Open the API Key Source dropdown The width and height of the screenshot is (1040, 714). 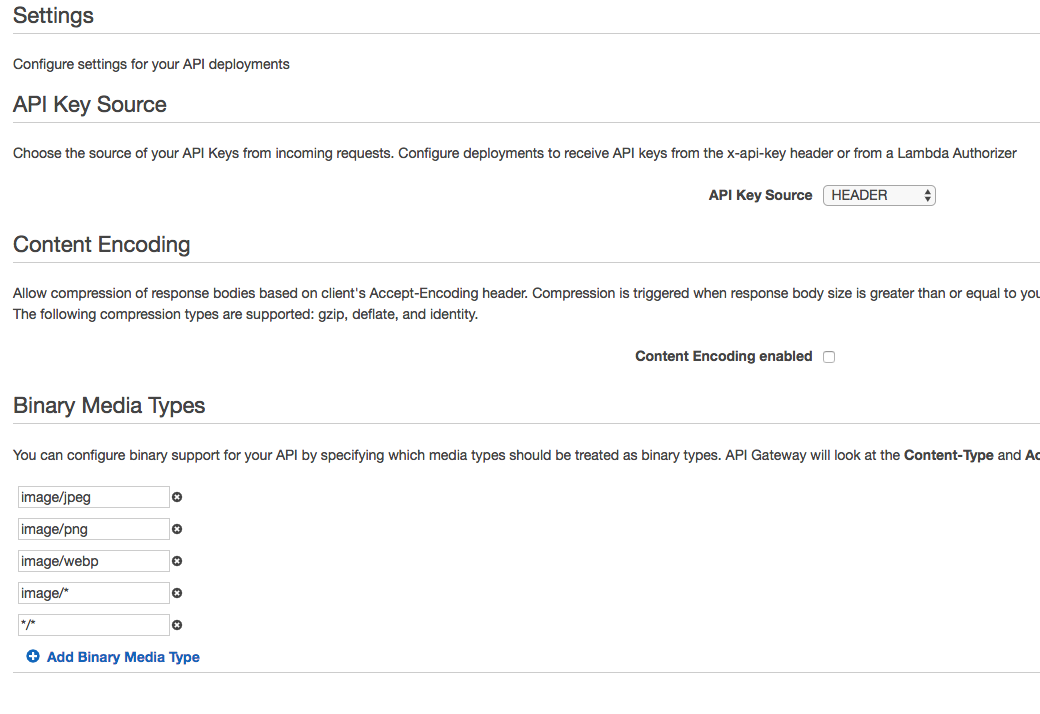click(879, 196)
